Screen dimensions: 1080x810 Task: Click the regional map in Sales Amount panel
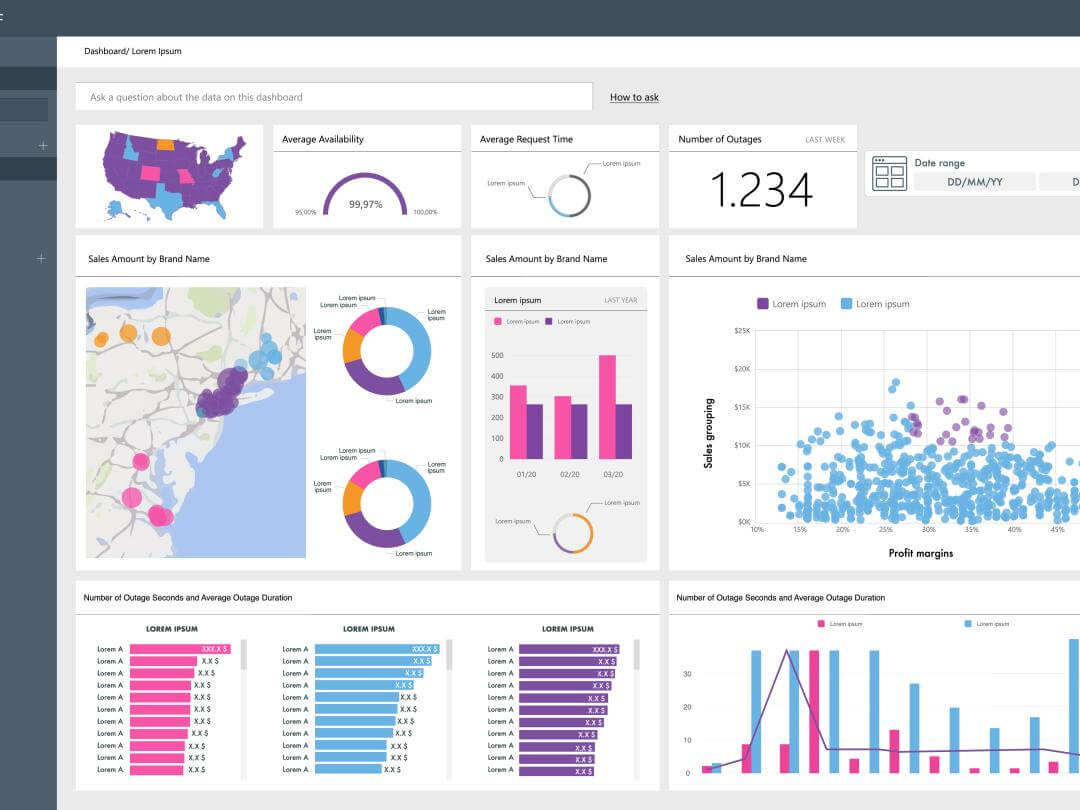tap(196, 422)
